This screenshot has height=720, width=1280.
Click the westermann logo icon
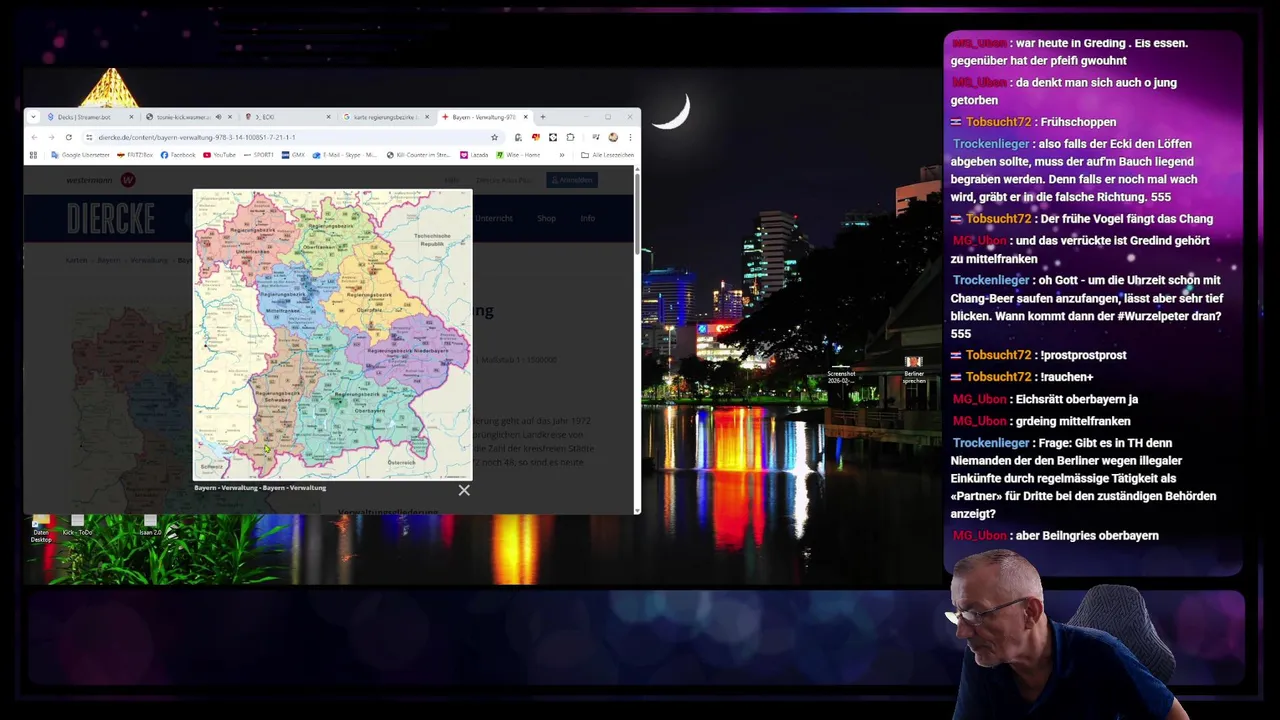tap(127, 180)
